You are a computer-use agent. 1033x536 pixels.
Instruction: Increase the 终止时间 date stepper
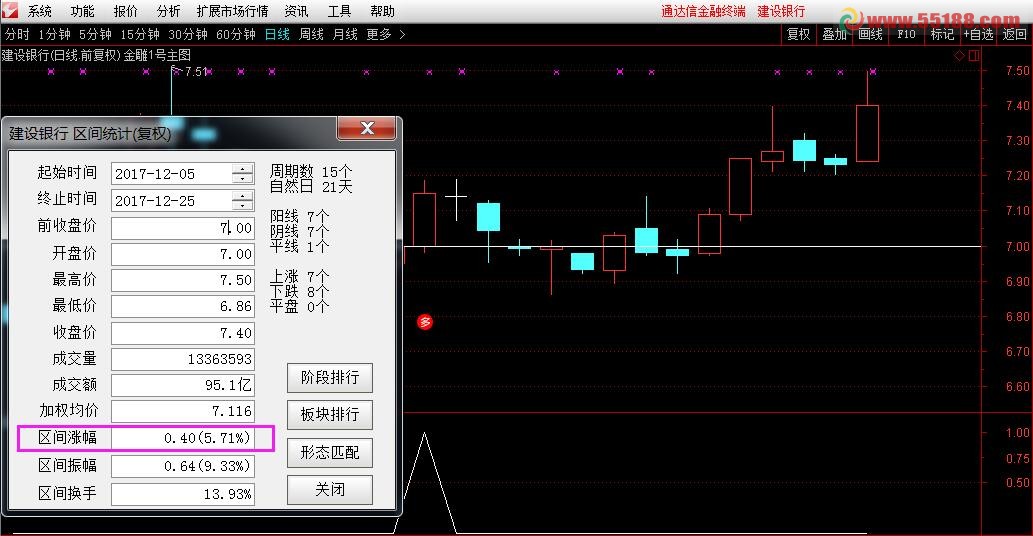pyautogui.click(x=242, y=196)
